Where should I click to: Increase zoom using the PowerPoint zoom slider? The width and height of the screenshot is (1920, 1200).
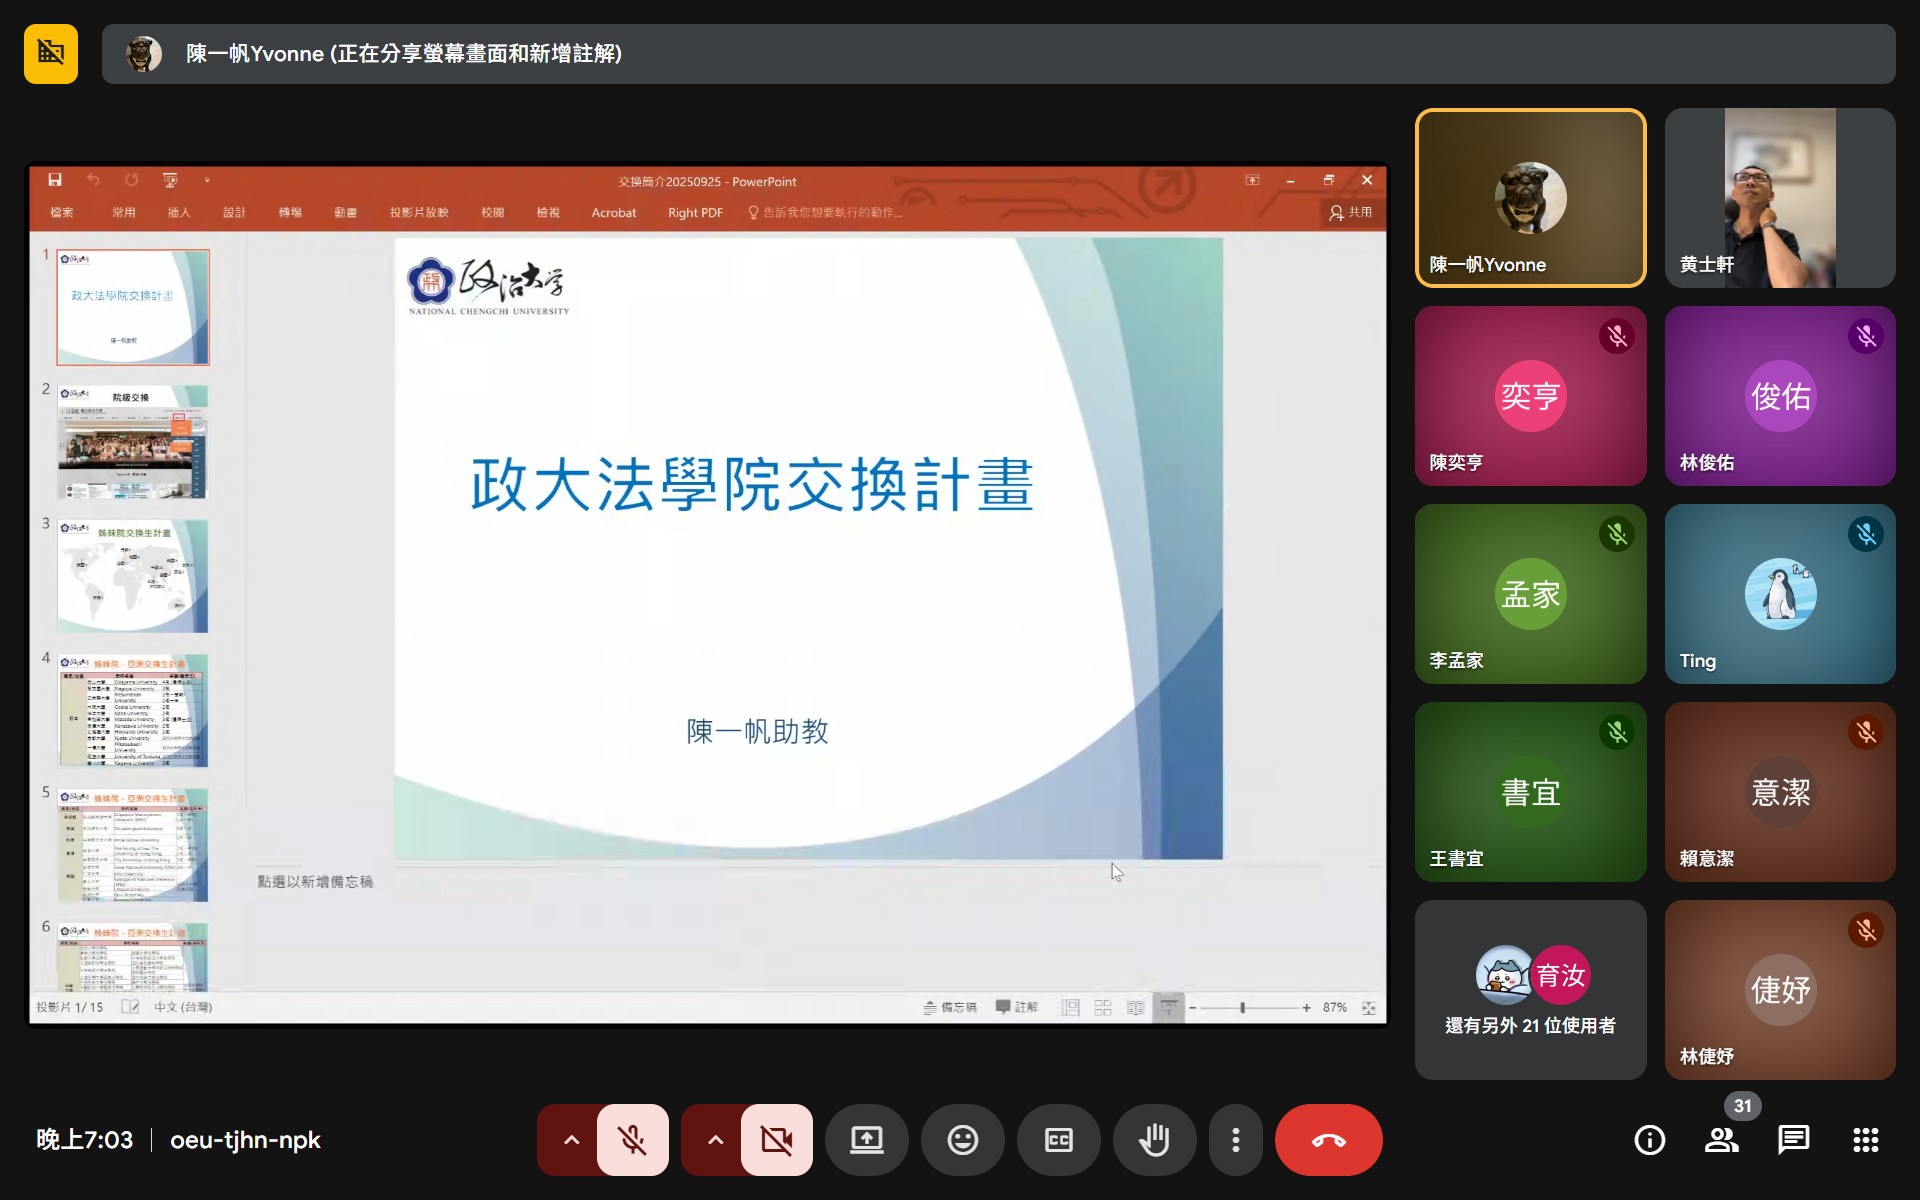pyautogui.click(x=1307, y=1007)
